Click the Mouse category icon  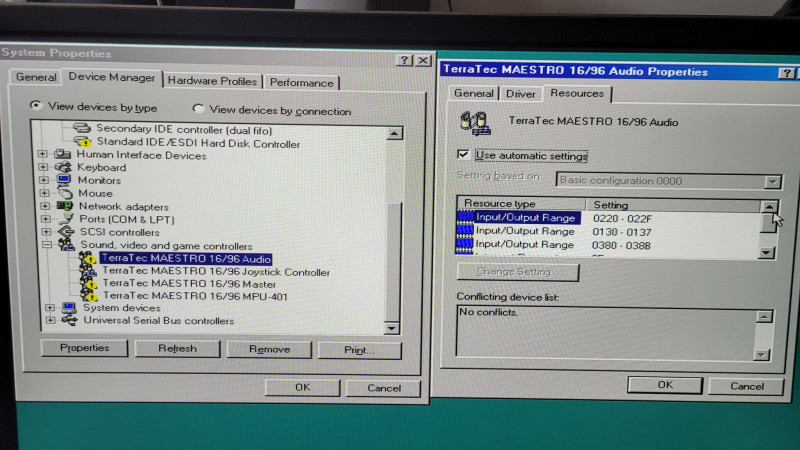[x=64, y=193]
